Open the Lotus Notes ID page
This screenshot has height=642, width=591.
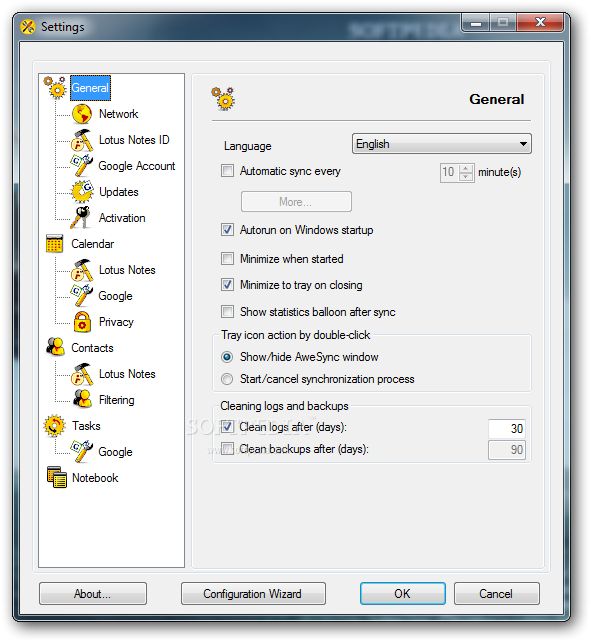(134, 140)
